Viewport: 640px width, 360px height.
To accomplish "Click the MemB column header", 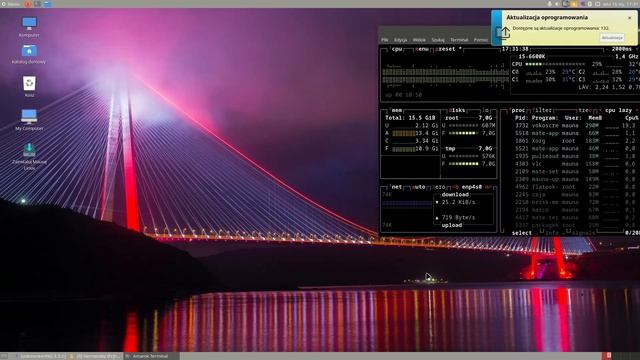I will pos(595,118).
